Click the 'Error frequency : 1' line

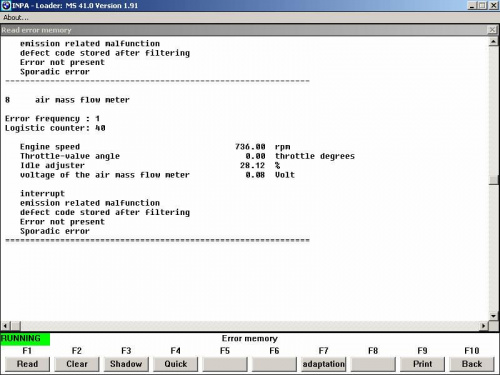tap(52, 119)
